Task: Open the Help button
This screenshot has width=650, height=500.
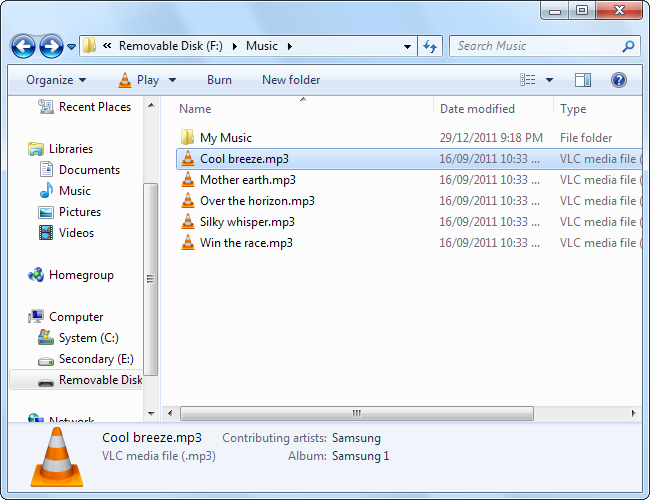Action: tap(618, 80)
